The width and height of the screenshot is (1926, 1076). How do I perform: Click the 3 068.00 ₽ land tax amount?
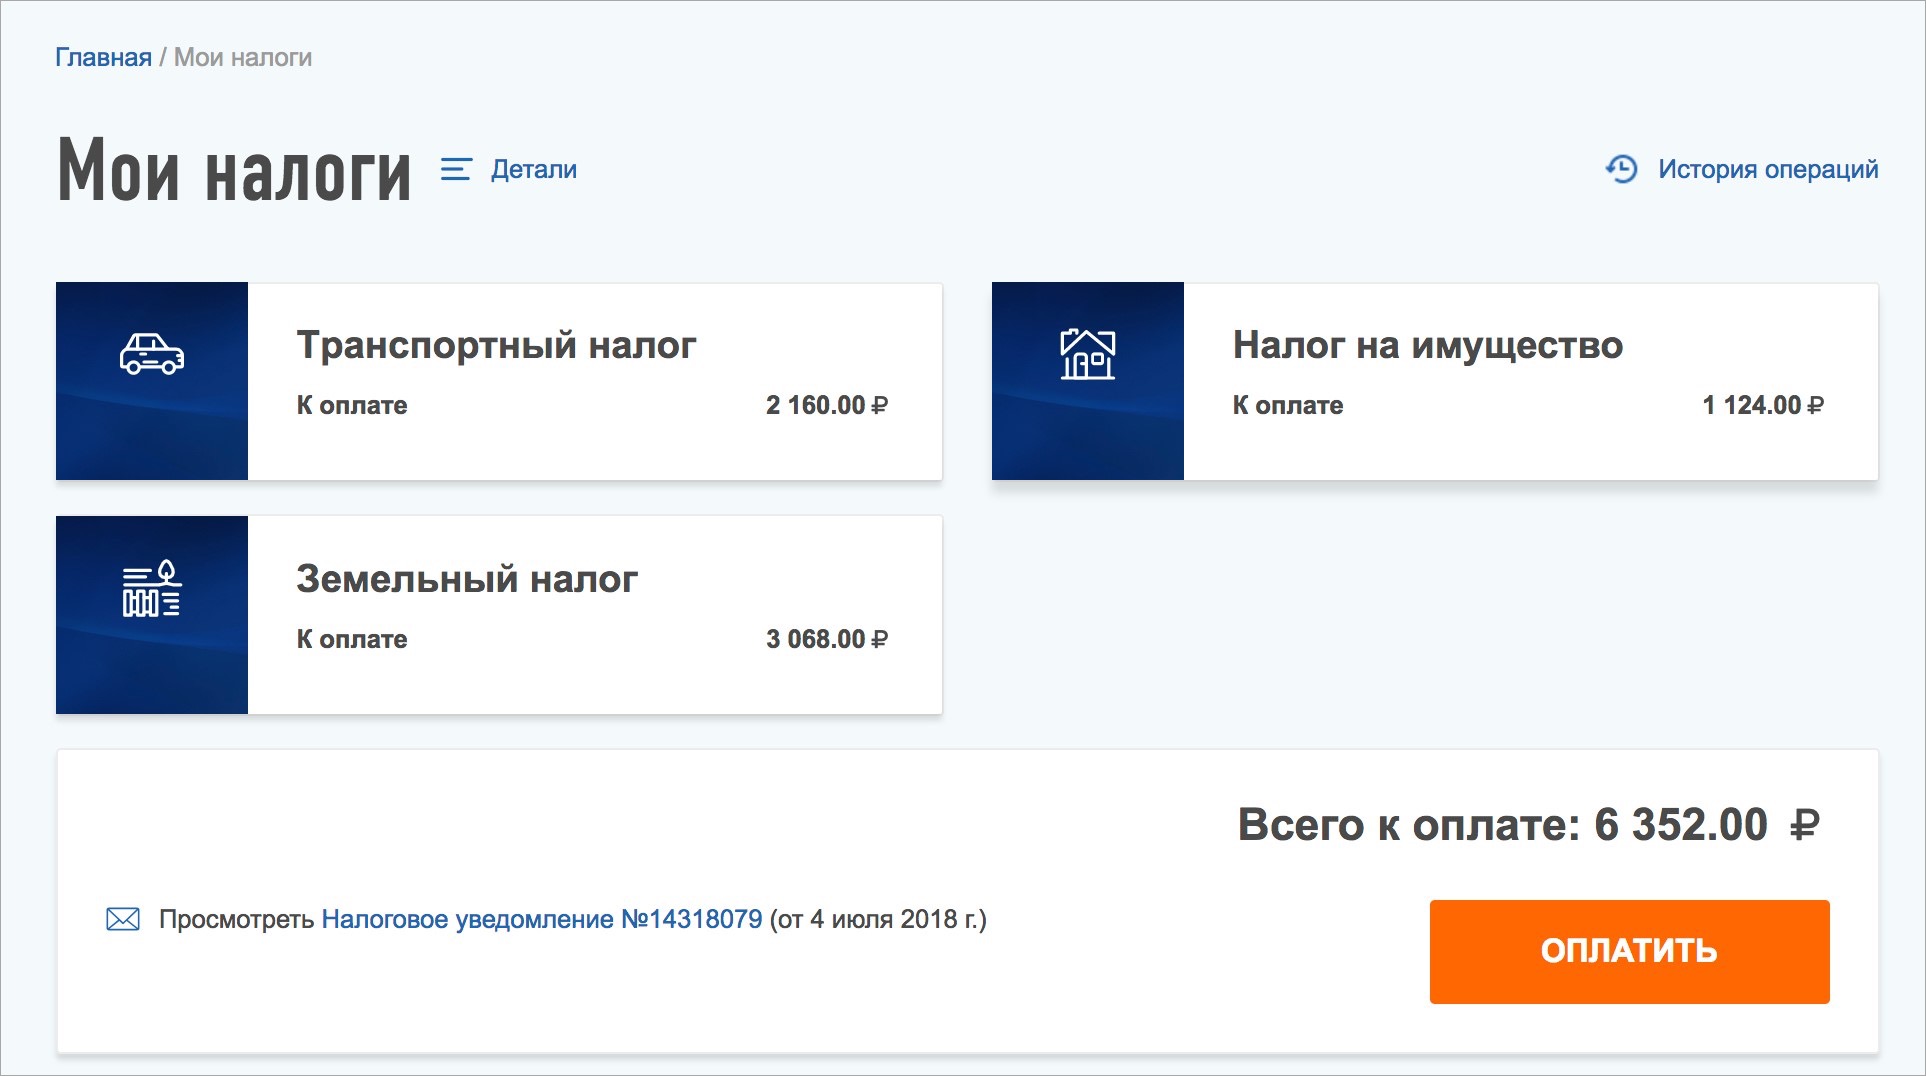pos(826,639)
